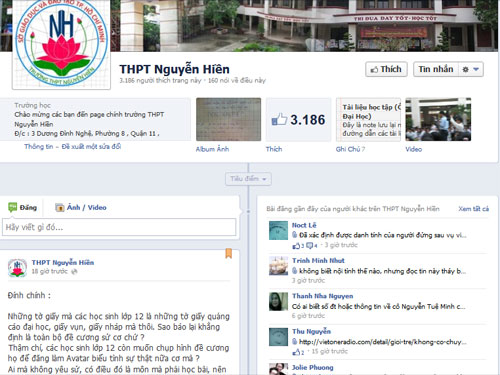Click Đề xuất một sửa đổi link
500x375 pixels.
point(91,147)
